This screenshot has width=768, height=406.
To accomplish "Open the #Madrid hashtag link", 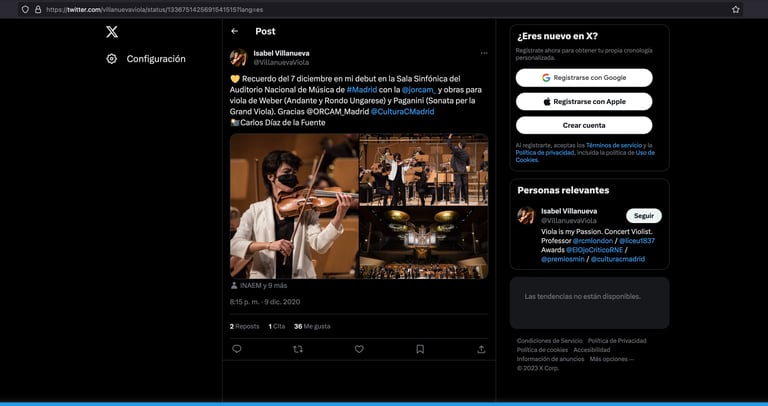I will [x=361, y=90].
